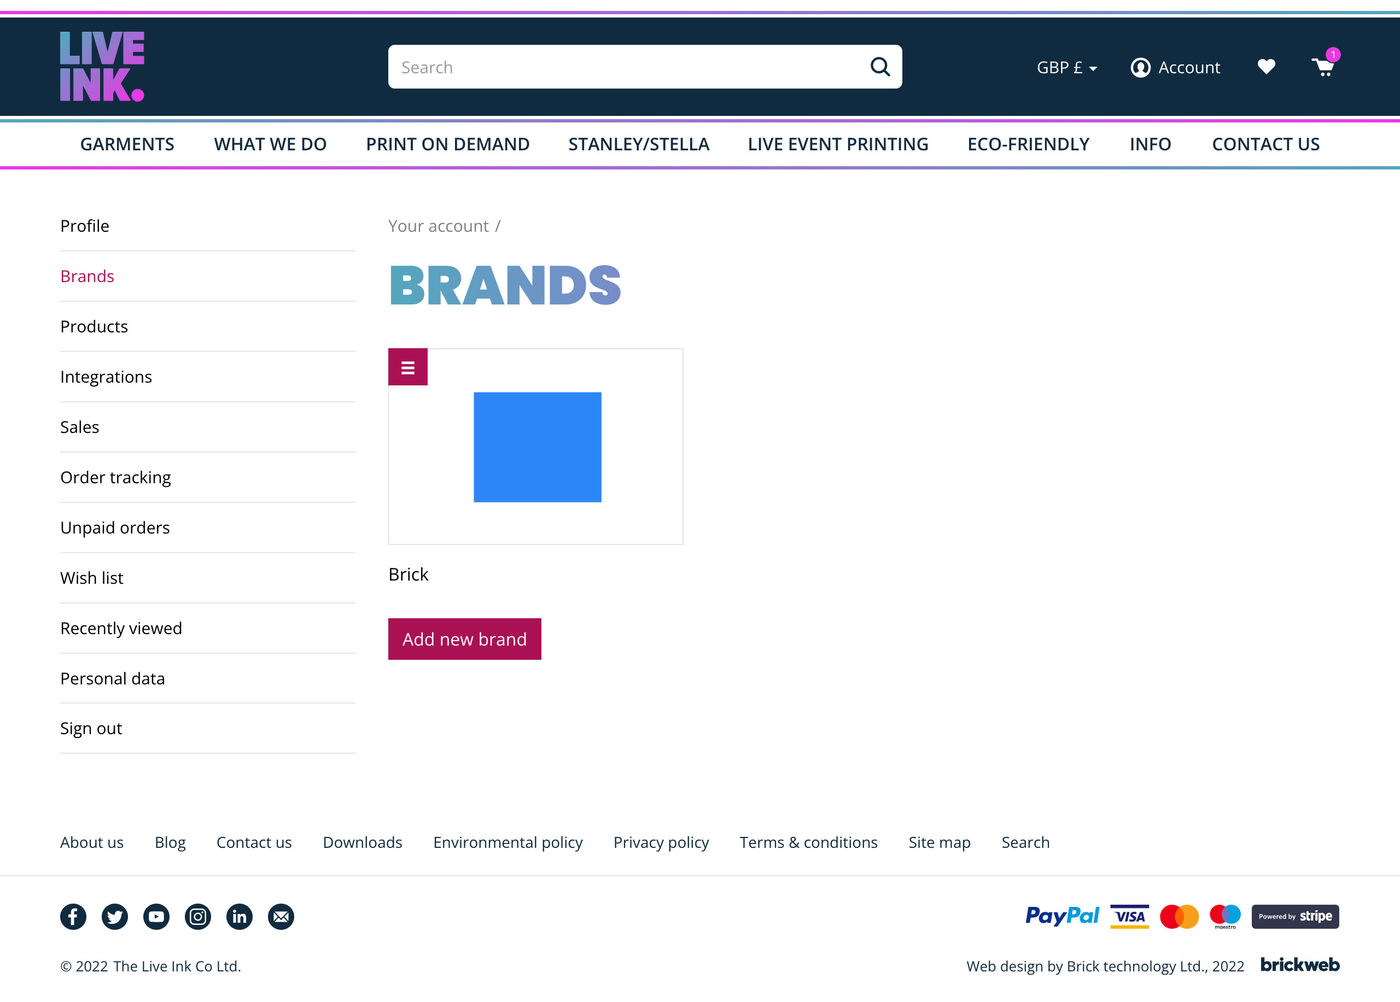Open the Account menu
The width and height of the screenshot is (1400, 1002).
1175,68
